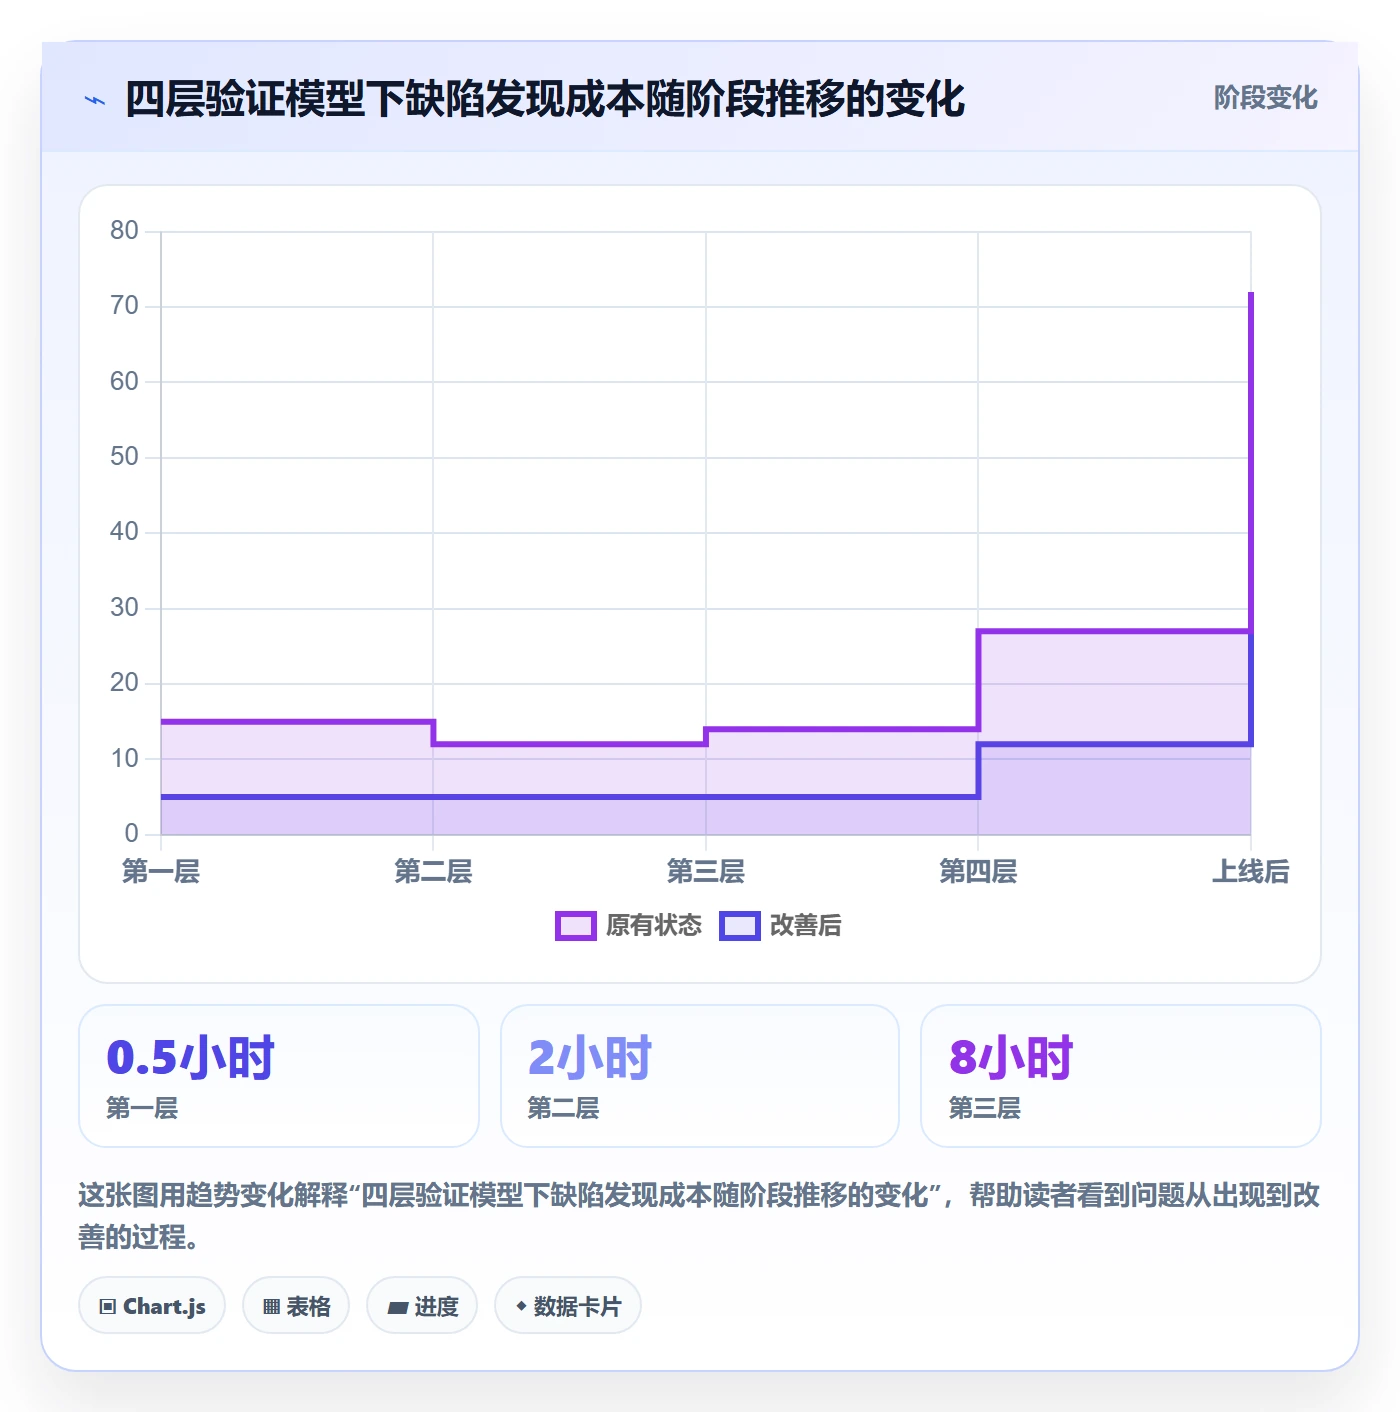Click the 50 y-axis value
The width and height of the screenshot is (1400, 1412).
124,457
